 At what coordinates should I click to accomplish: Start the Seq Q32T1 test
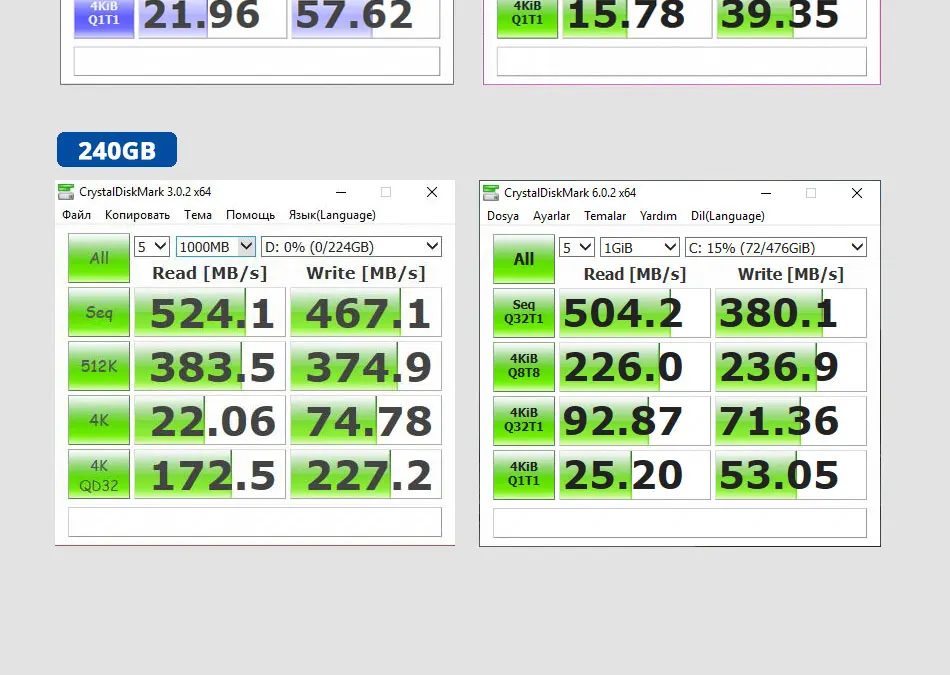(523, 313)
